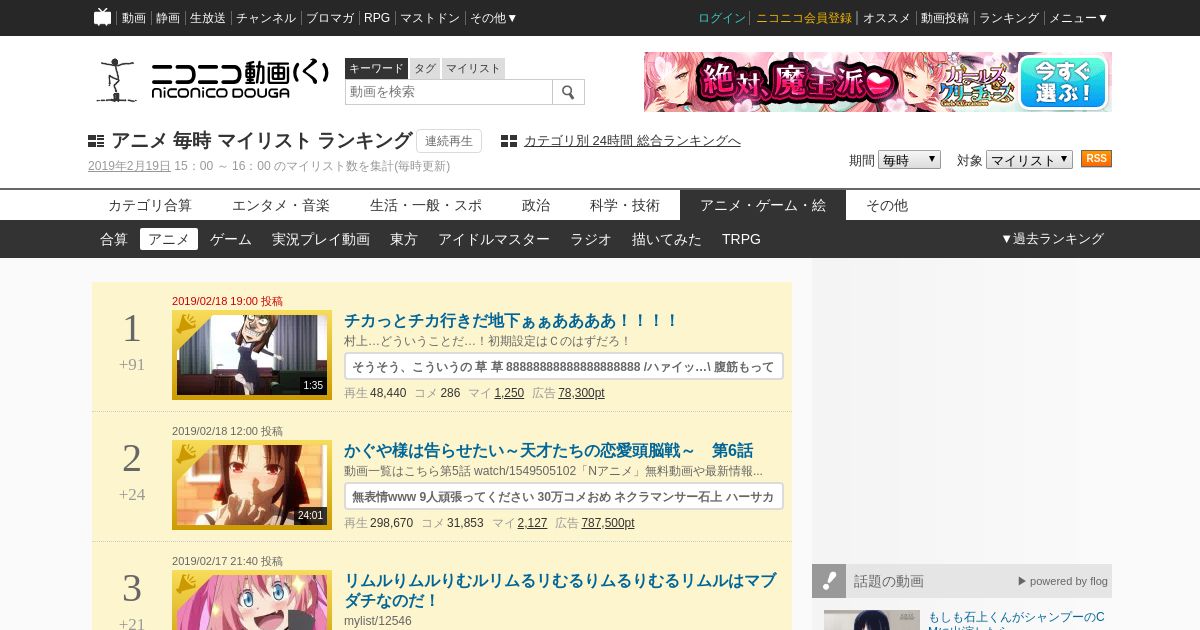The image size is (1200, 630).
Task: Click the 絶対、魔王派 banner ad
Action: click(x=878, y=82)
